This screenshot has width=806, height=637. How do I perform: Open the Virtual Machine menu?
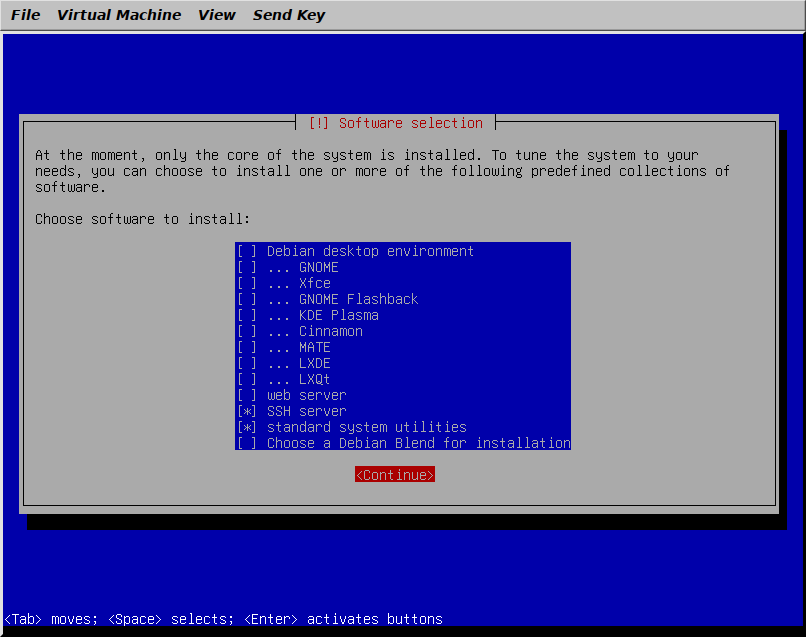click(119, 14)
